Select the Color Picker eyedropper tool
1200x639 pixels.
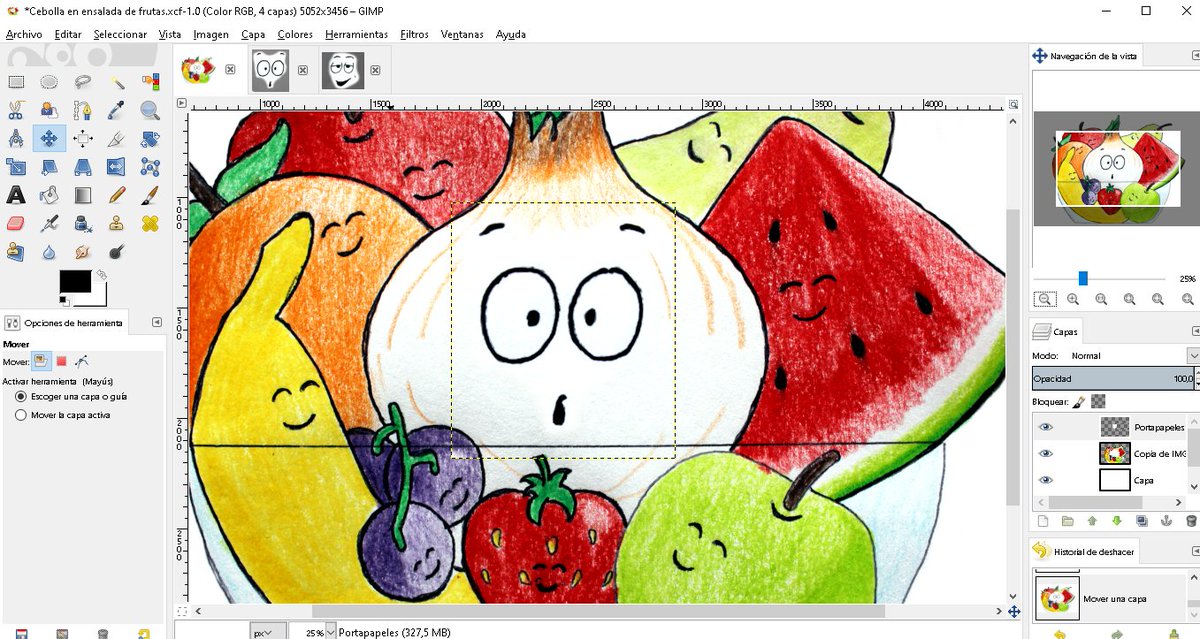(x=117, y=110)
